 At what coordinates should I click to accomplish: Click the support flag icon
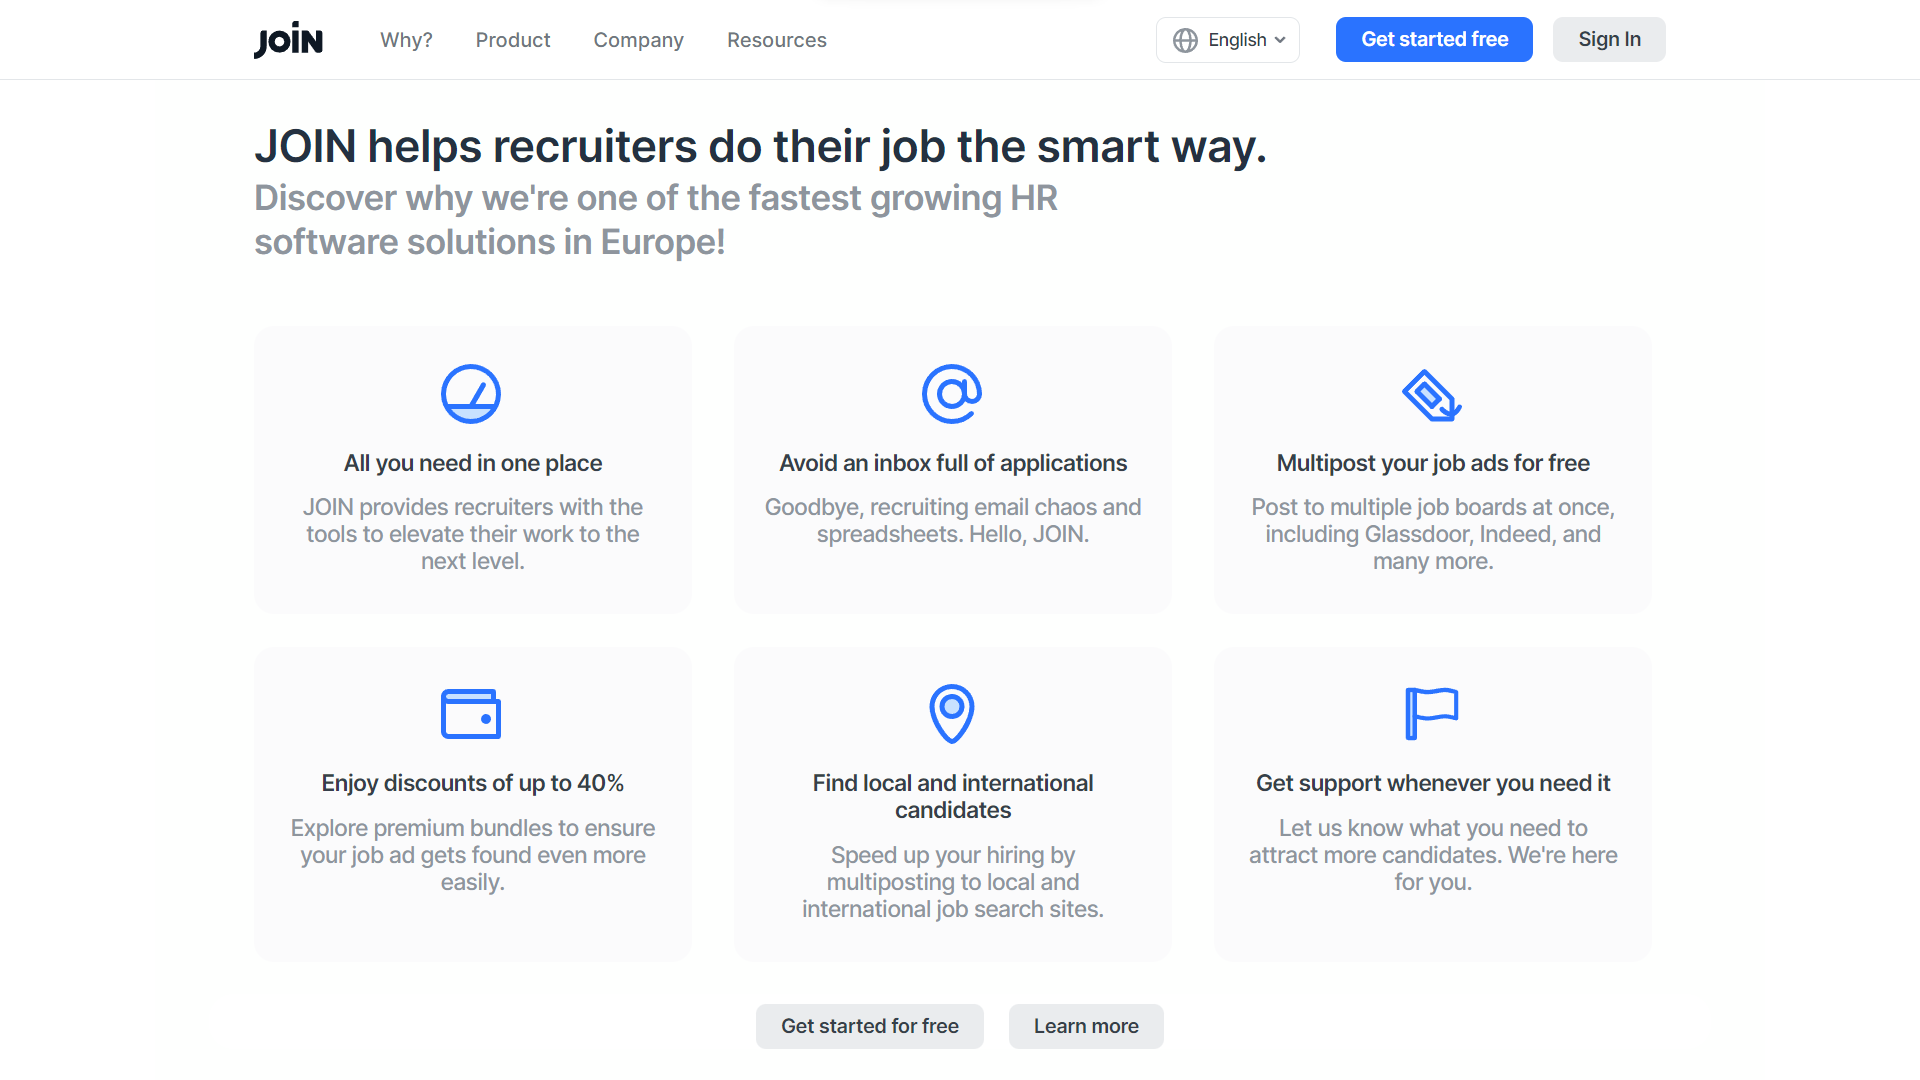[x=1432, y=714]
